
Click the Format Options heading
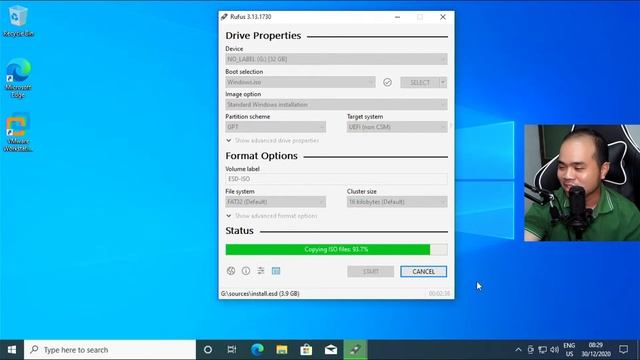261,156
